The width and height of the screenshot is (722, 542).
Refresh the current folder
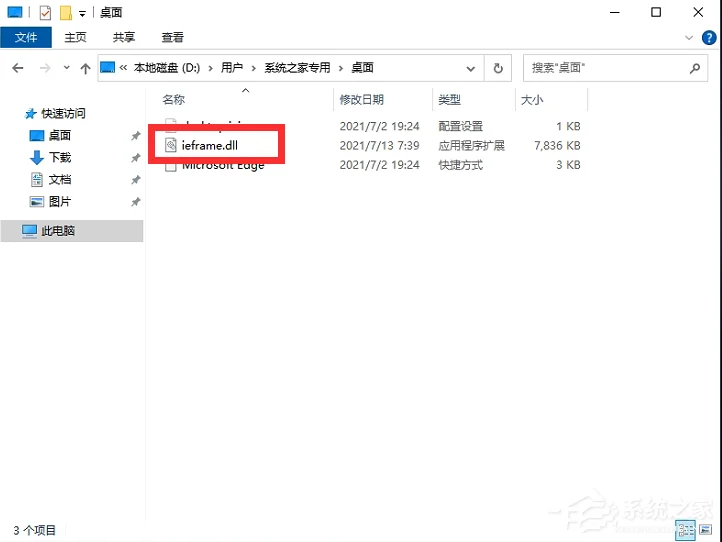click(498, 69)
